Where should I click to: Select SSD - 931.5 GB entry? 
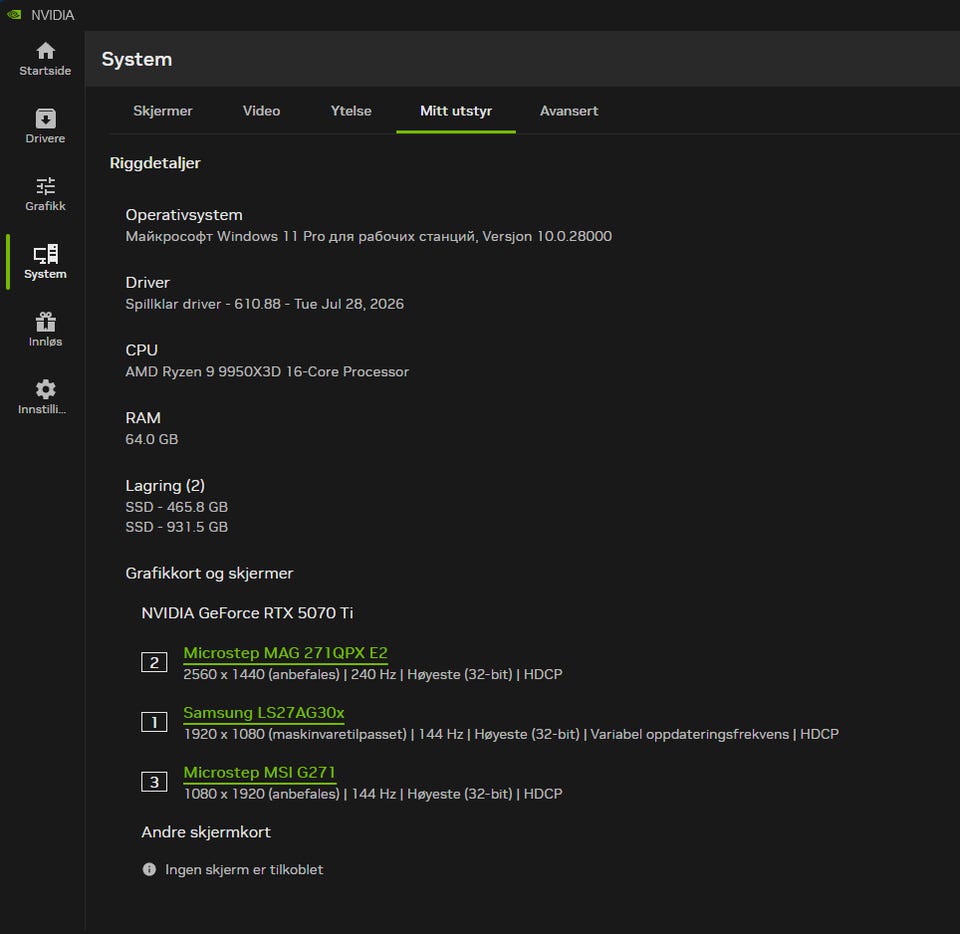176,527
